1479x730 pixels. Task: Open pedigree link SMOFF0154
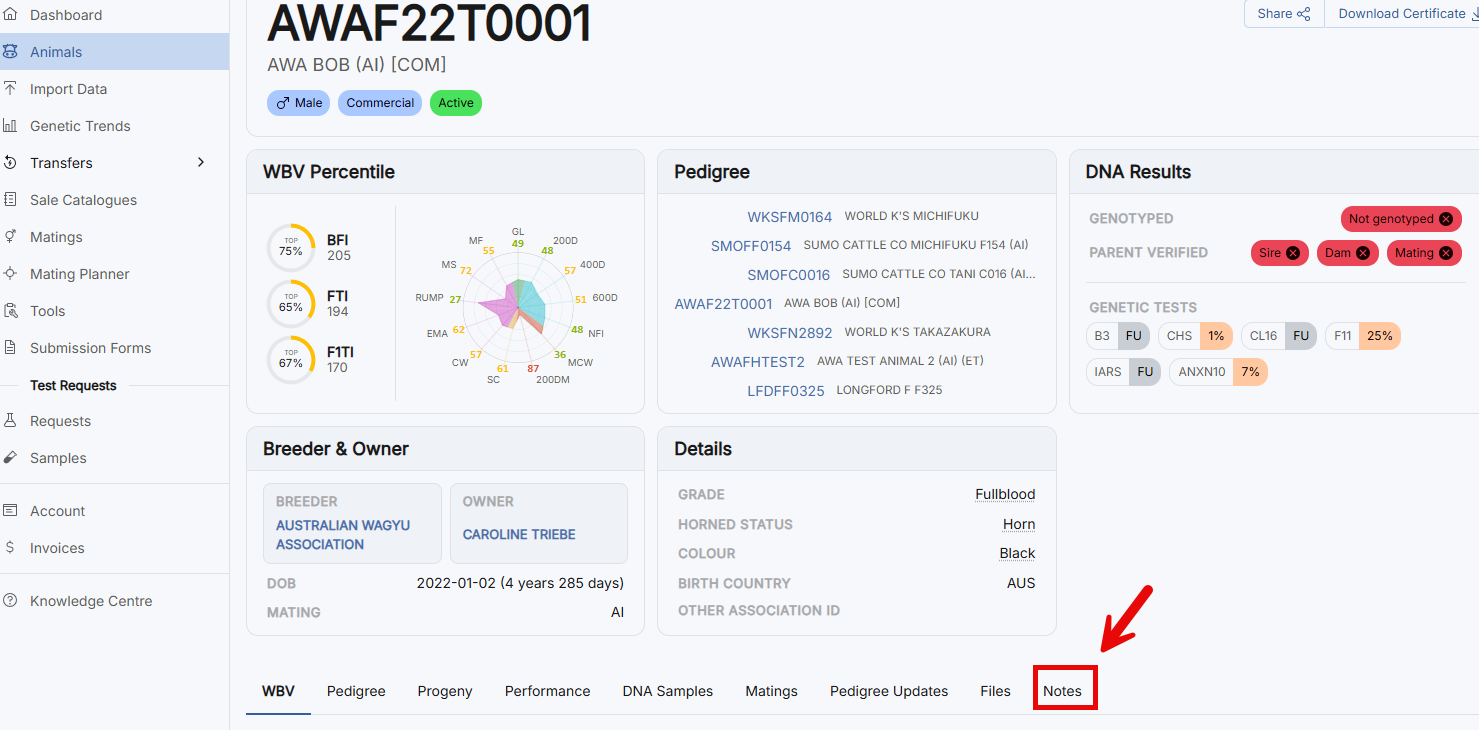click(751, 246)
